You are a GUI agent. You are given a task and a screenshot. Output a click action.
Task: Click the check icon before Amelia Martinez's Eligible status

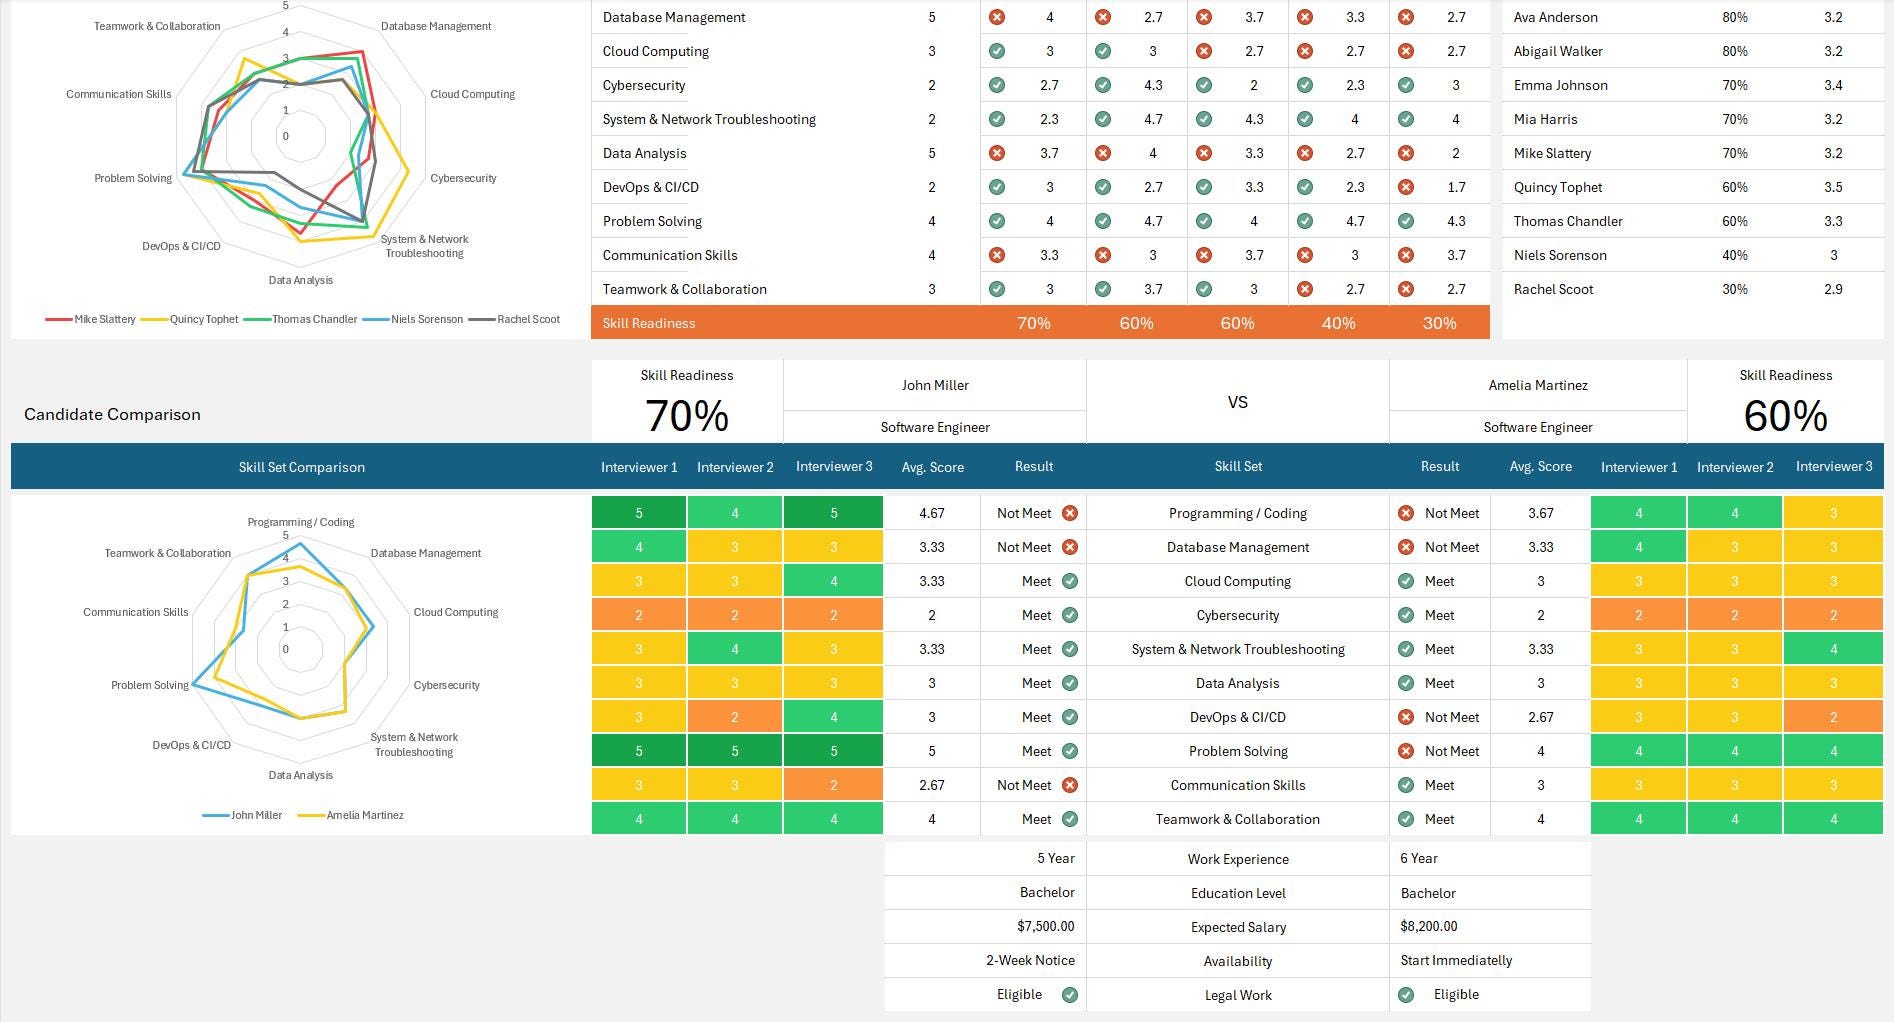coord(1406,994)
